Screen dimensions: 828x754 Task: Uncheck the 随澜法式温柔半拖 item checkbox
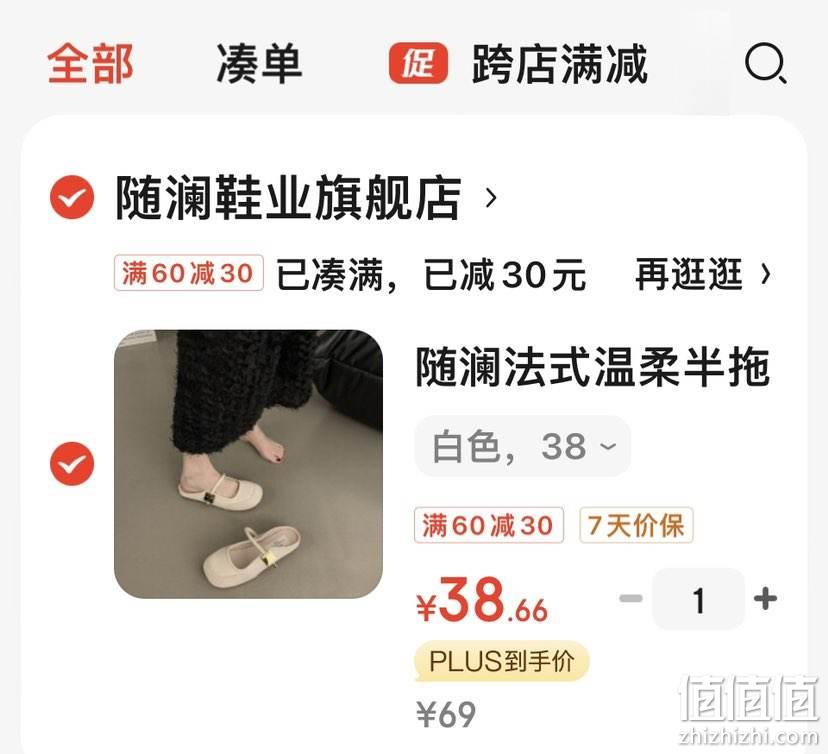[x=72, y=464]
